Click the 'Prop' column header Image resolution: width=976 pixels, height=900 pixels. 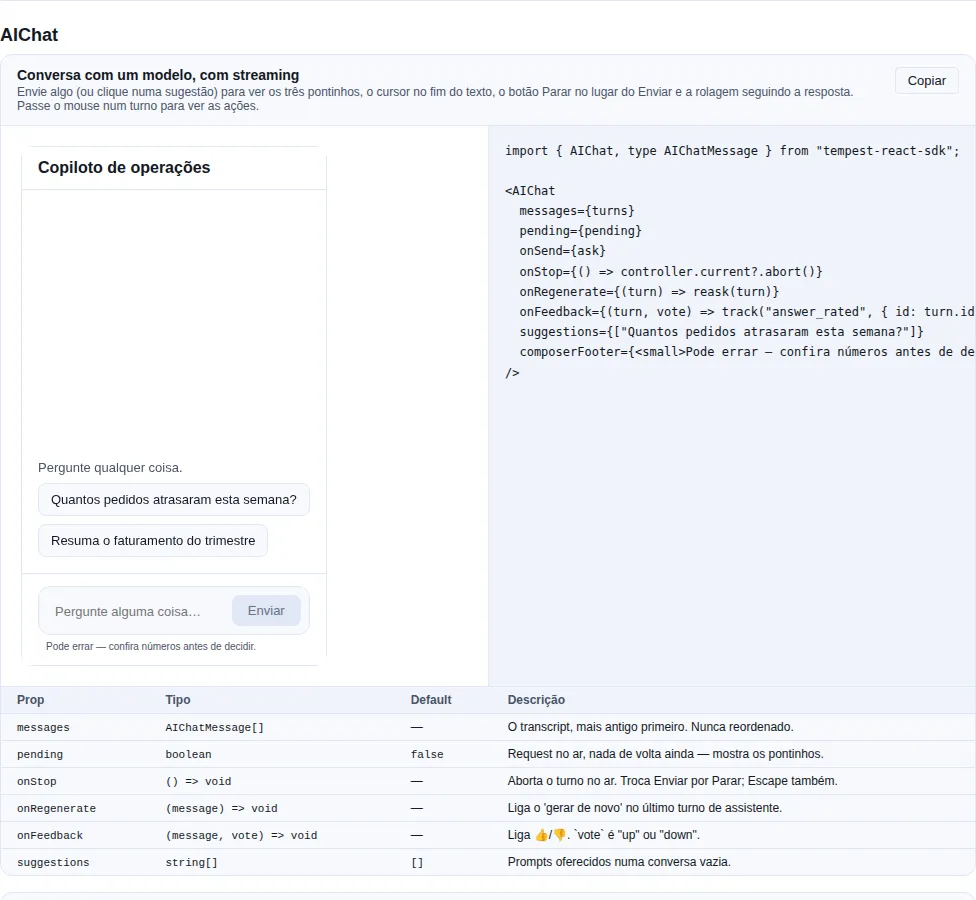30,700
